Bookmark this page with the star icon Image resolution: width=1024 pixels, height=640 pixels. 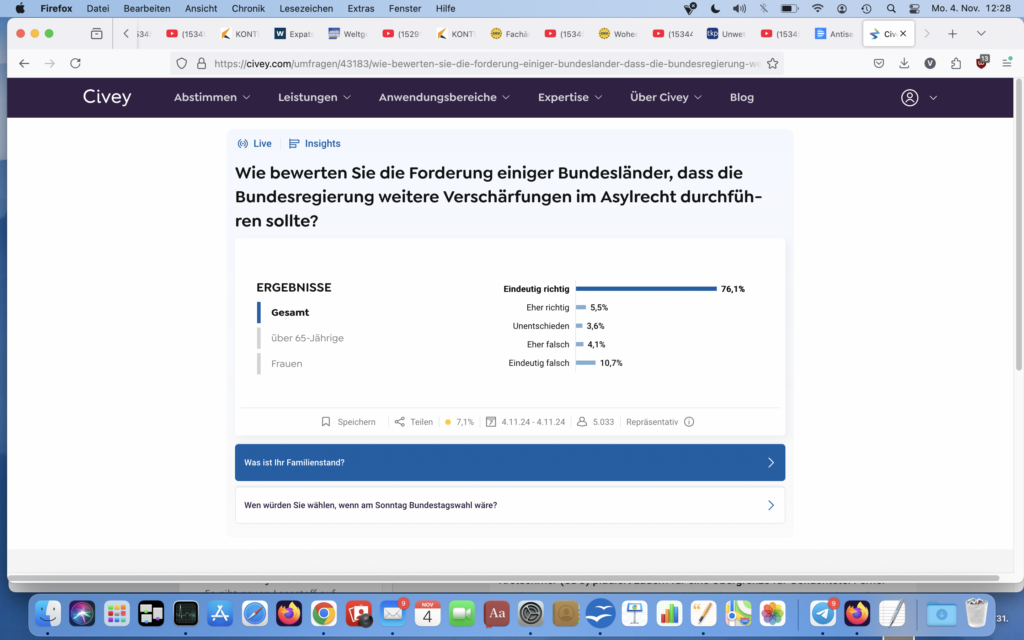(x=772, y=63)
